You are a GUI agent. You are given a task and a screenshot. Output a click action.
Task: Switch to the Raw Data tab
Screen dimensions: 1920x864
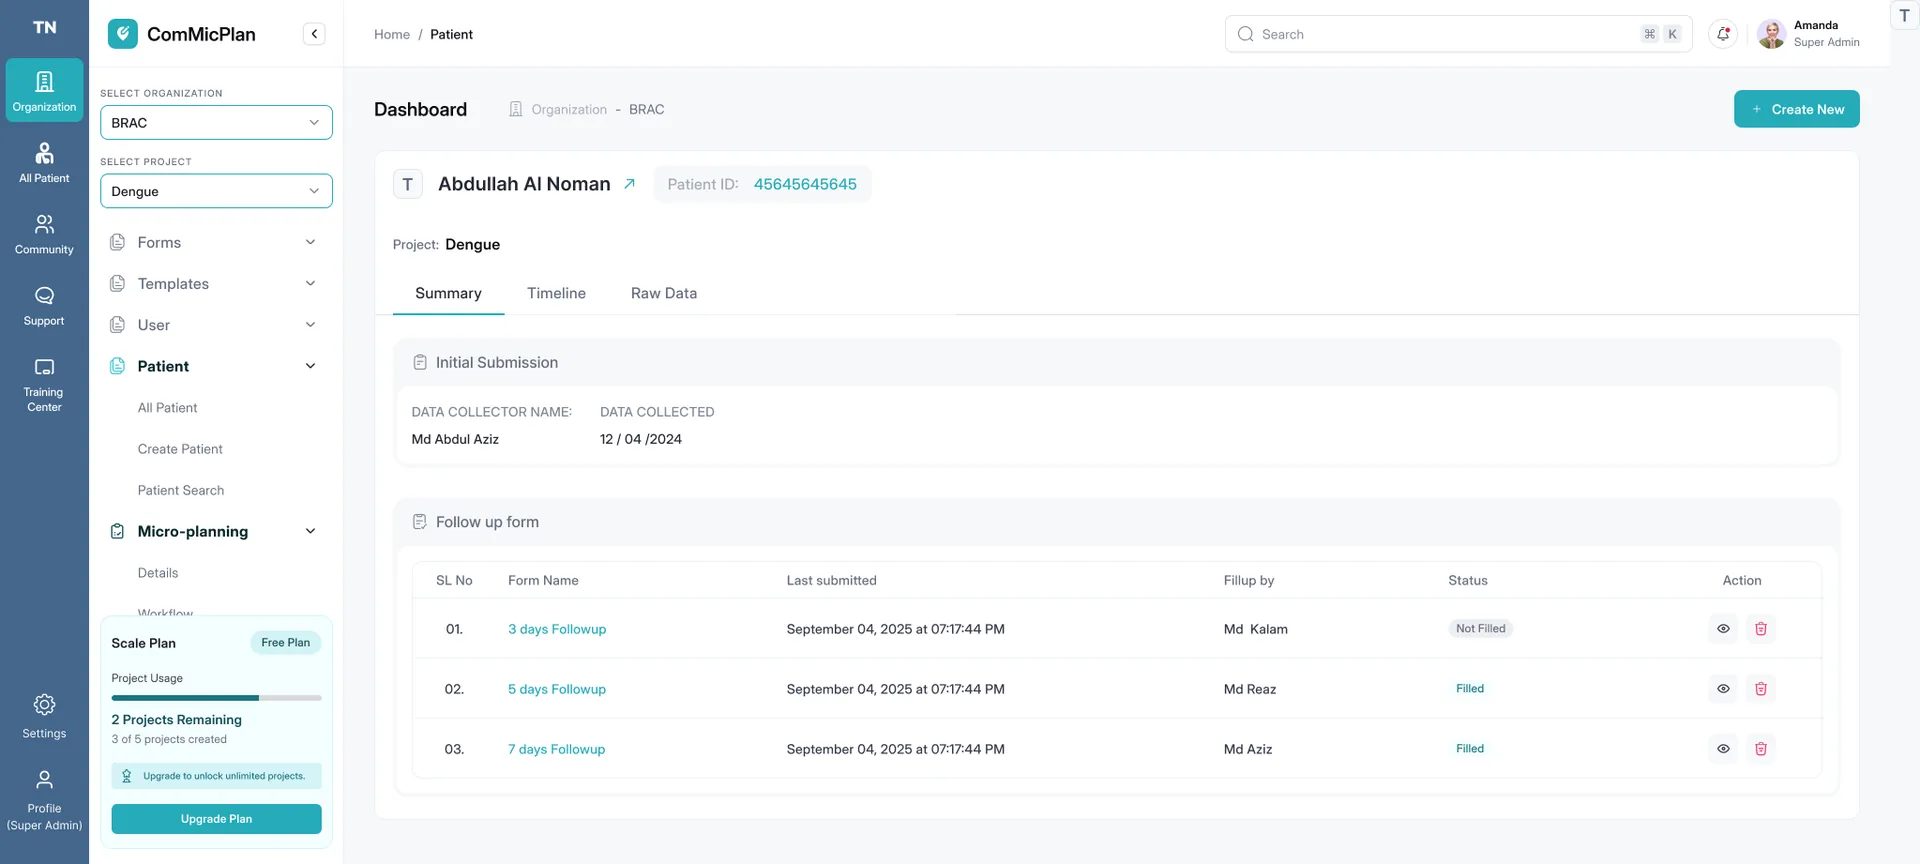(664, 293)
